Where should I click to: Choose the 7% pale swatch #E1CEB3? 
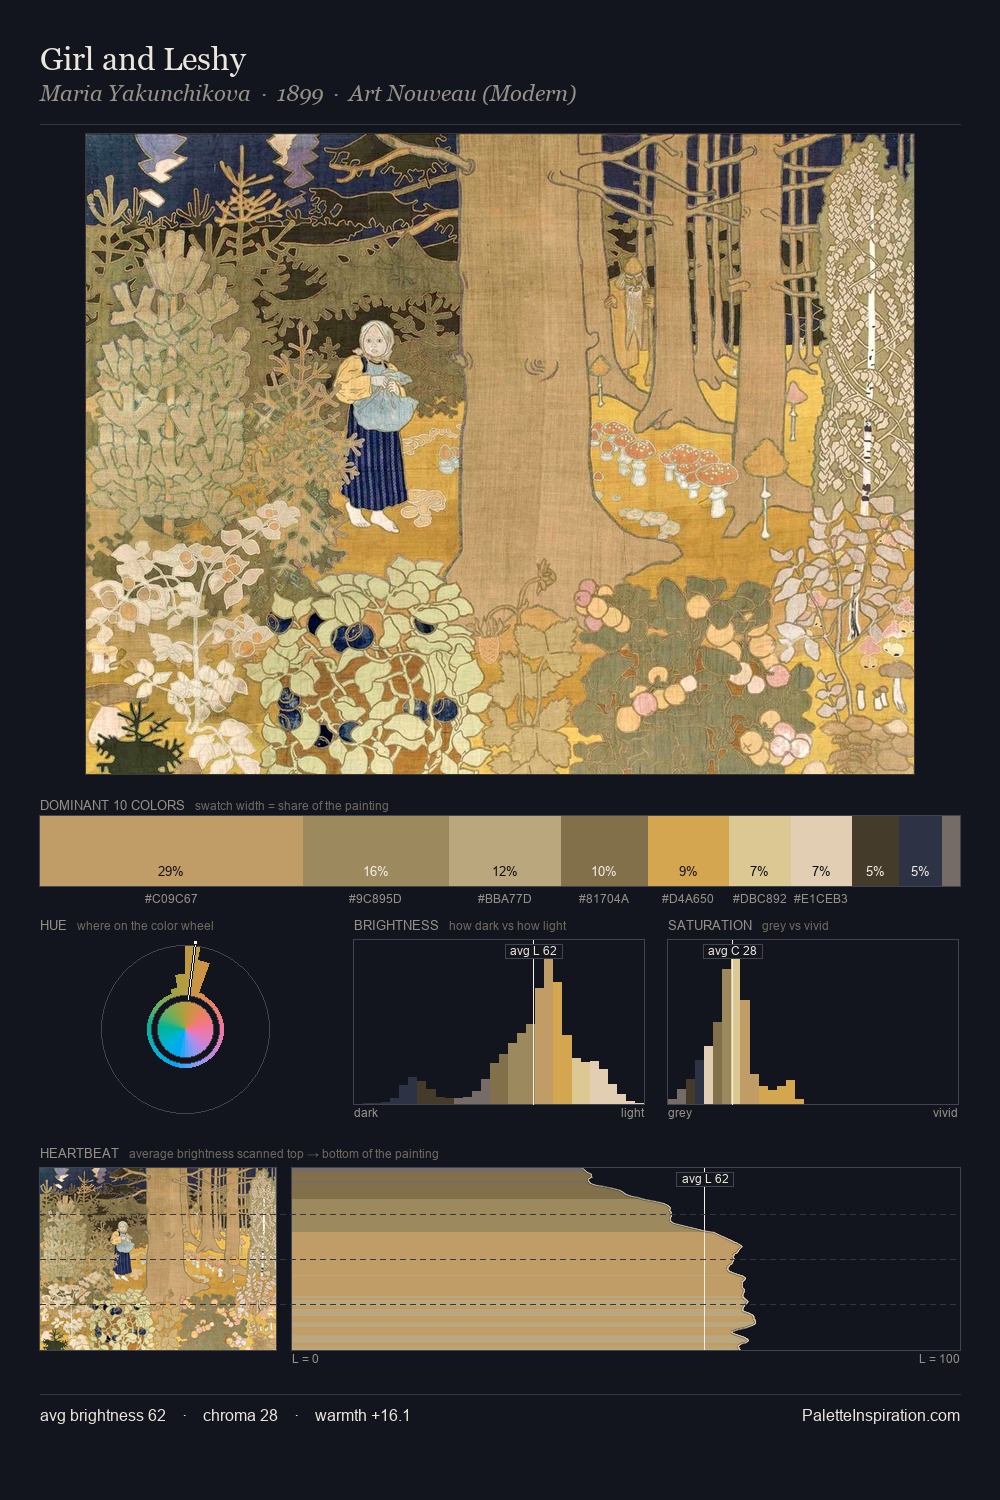tap(821, 851)
